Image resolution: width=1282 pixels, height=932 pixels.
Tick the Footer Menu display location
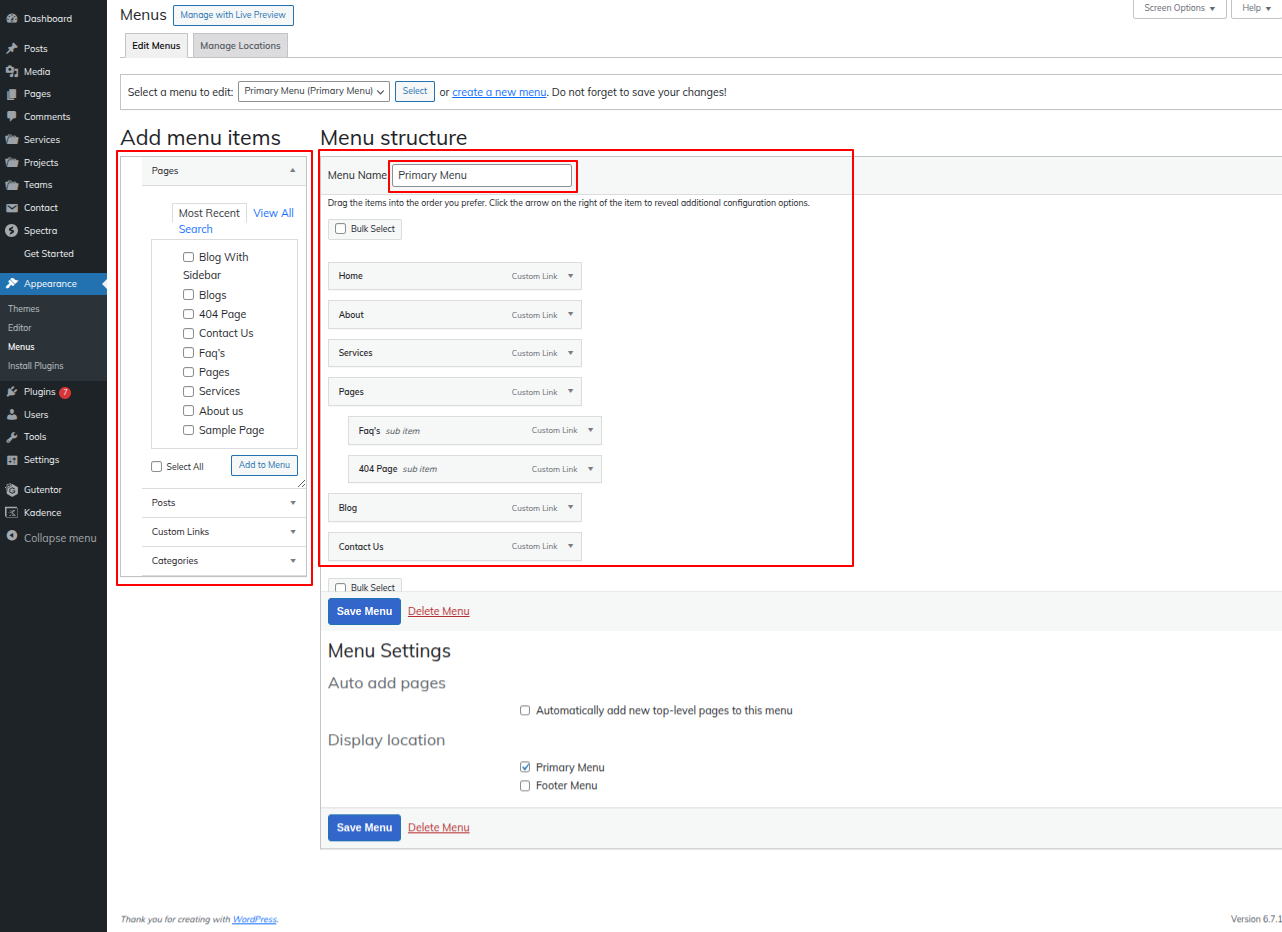(x=525, y=786)
